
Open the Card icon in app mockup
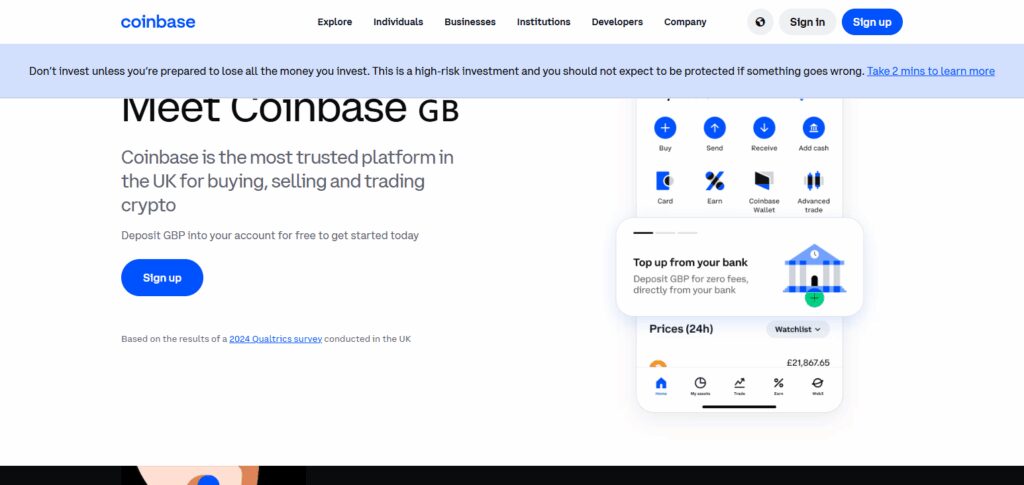click(x=665, y=181)
